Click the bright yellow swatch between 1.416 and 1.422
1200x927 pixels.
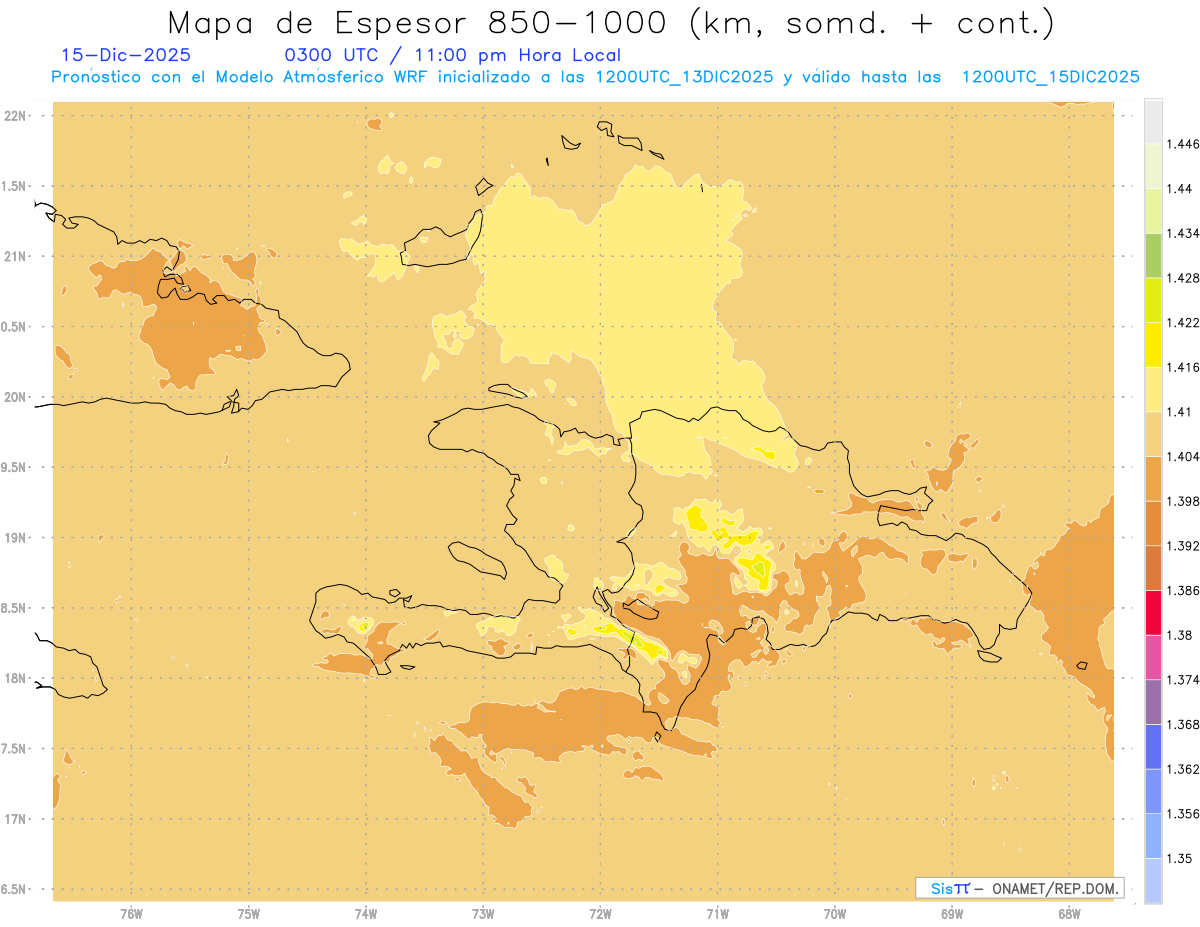[1153, 345]
